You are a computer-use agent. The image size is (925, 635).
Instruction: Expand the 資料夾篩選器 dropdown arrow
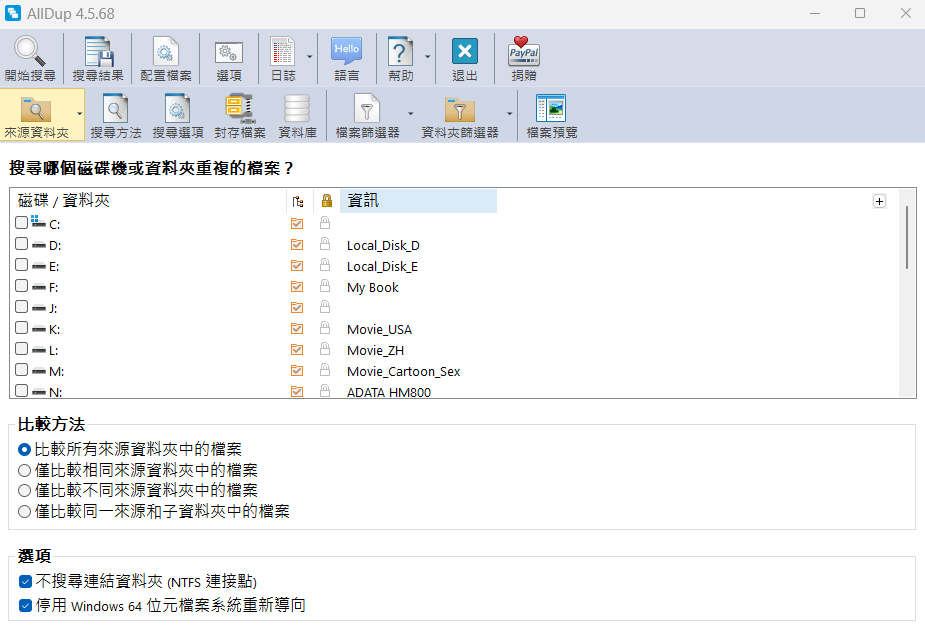[x=510, y=114]
